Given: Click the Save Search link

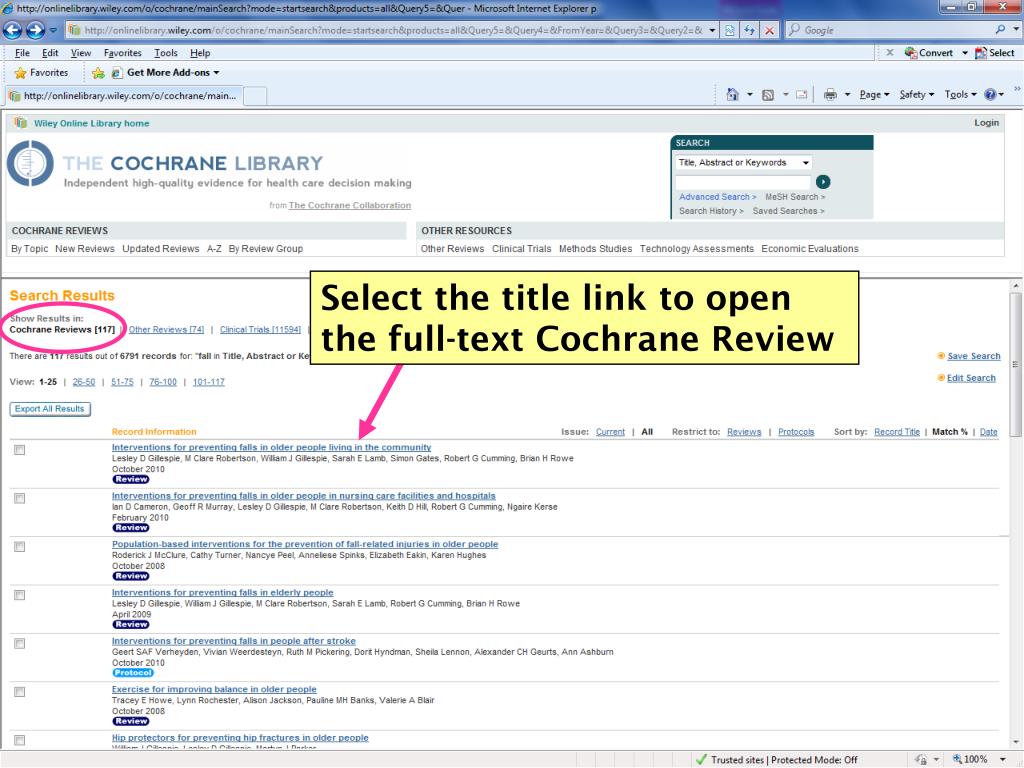Looking at the screenshot, I should (974, 356).
